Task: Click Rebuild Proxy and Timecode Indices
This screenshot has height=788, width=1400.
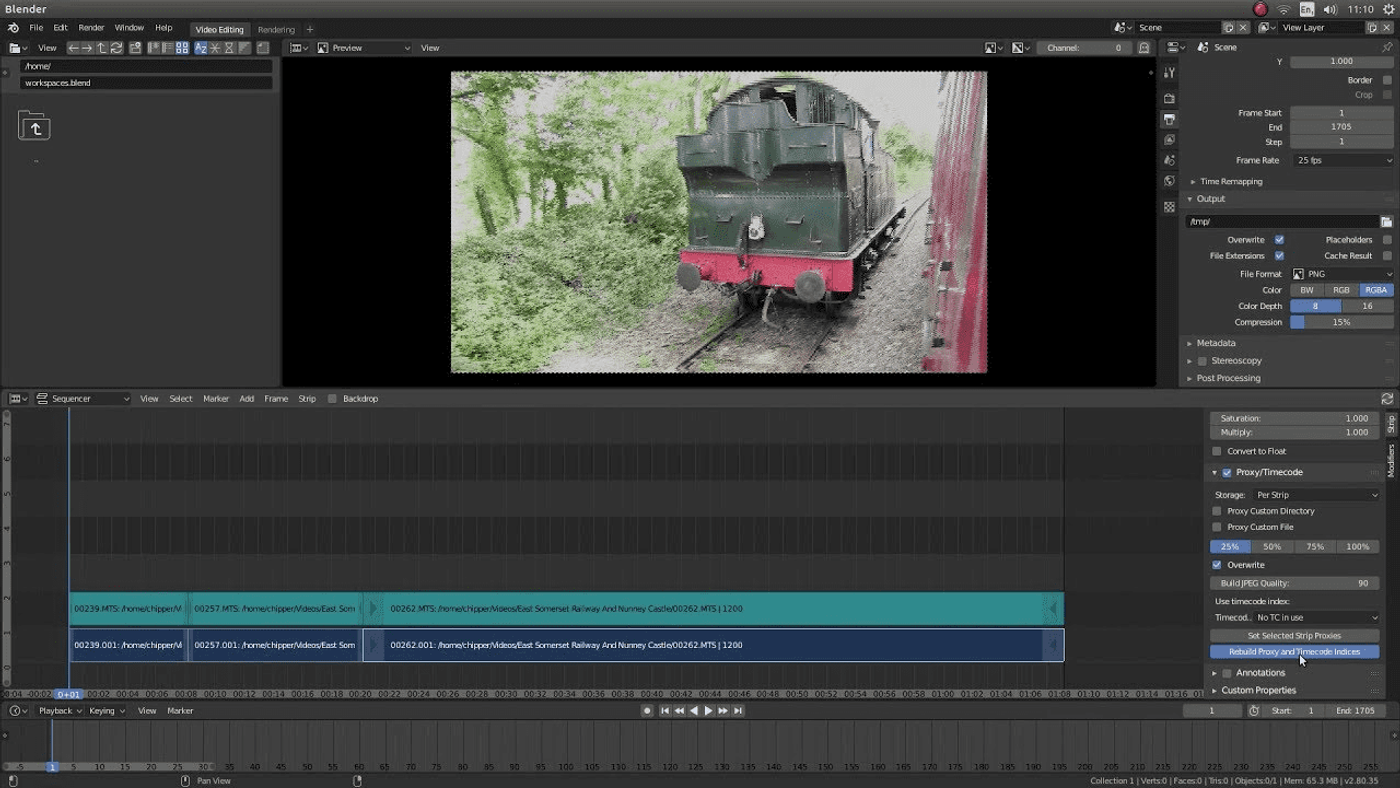Action: [x=1294, y=651]
